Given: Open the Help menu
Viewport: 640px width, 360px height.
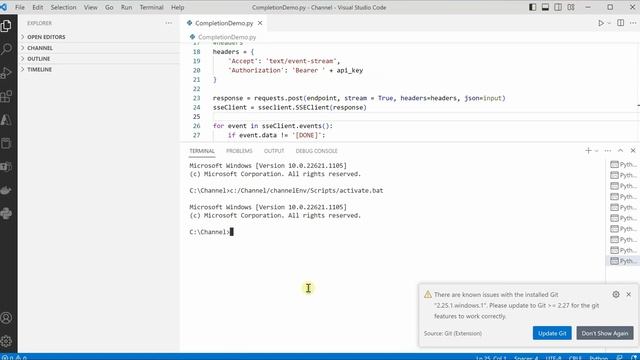Looking at the screenshot, I should 178,7.
